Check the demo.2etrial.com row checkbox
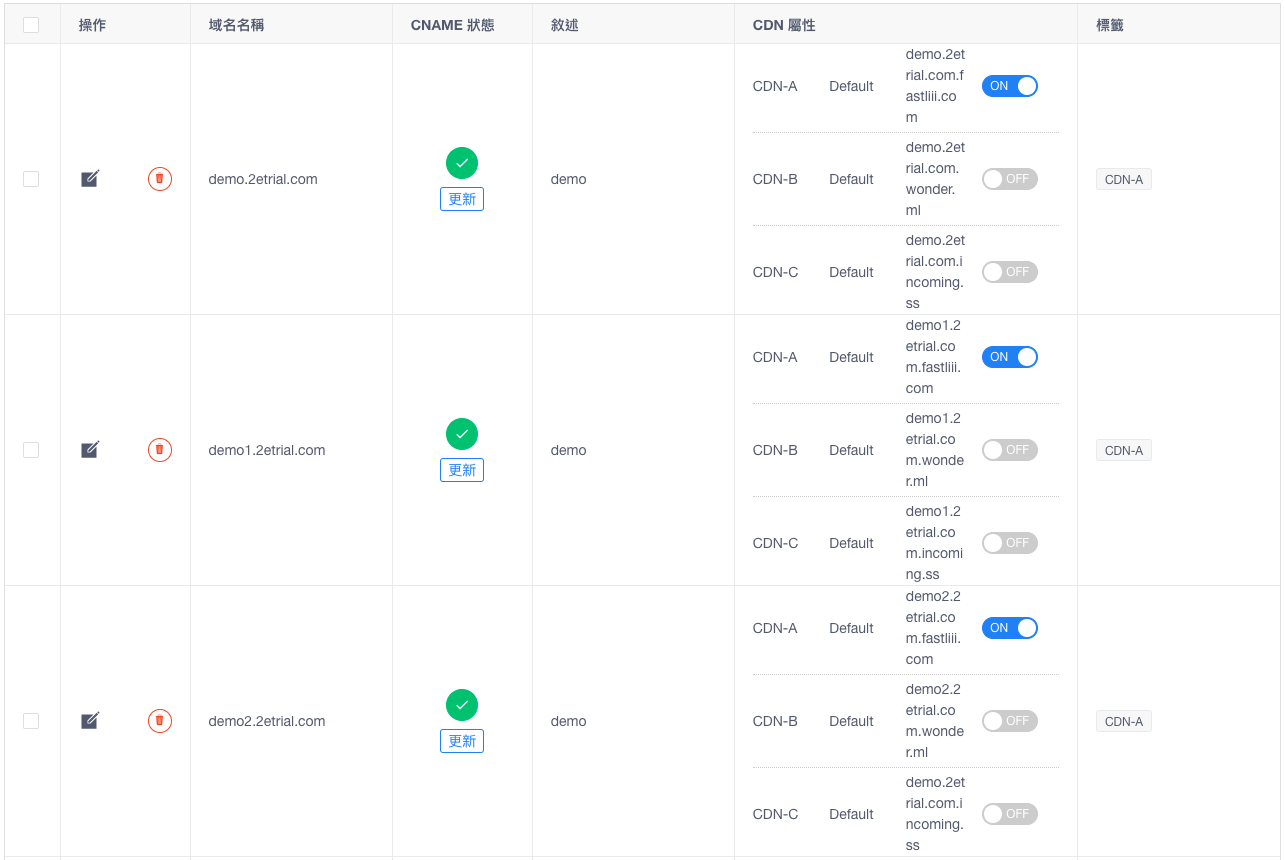This screenshot has width=1285, height=860. (31, 179)
